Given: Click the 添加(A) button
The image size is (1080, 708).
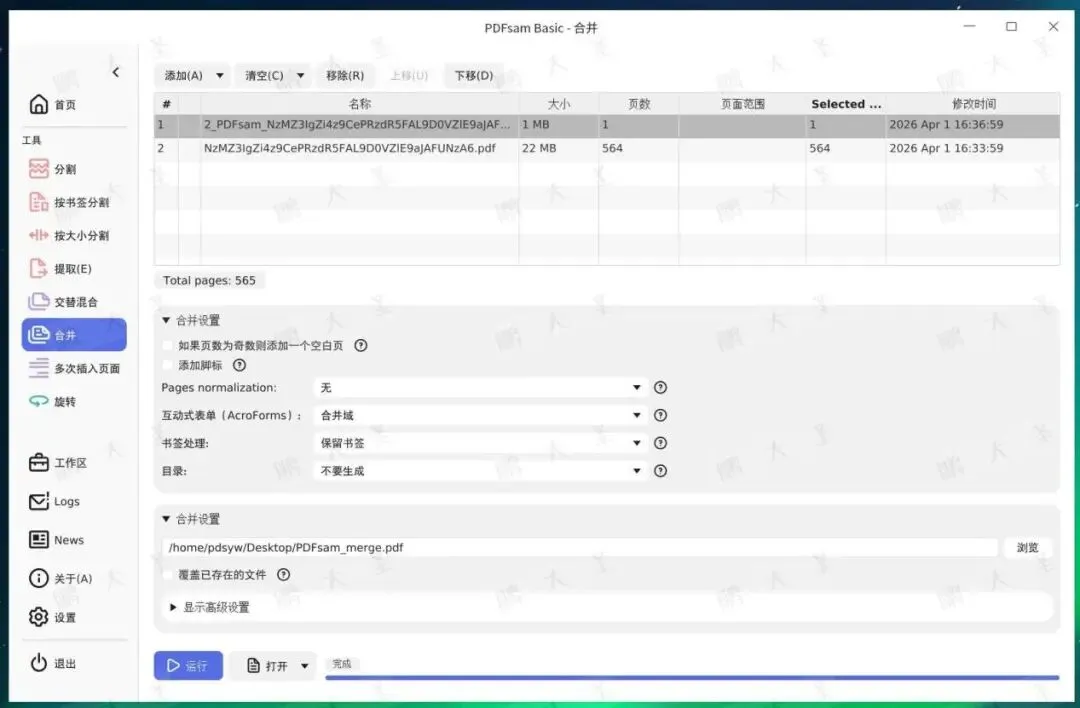Looking at the screenshot, I should [x=184, y=76].
